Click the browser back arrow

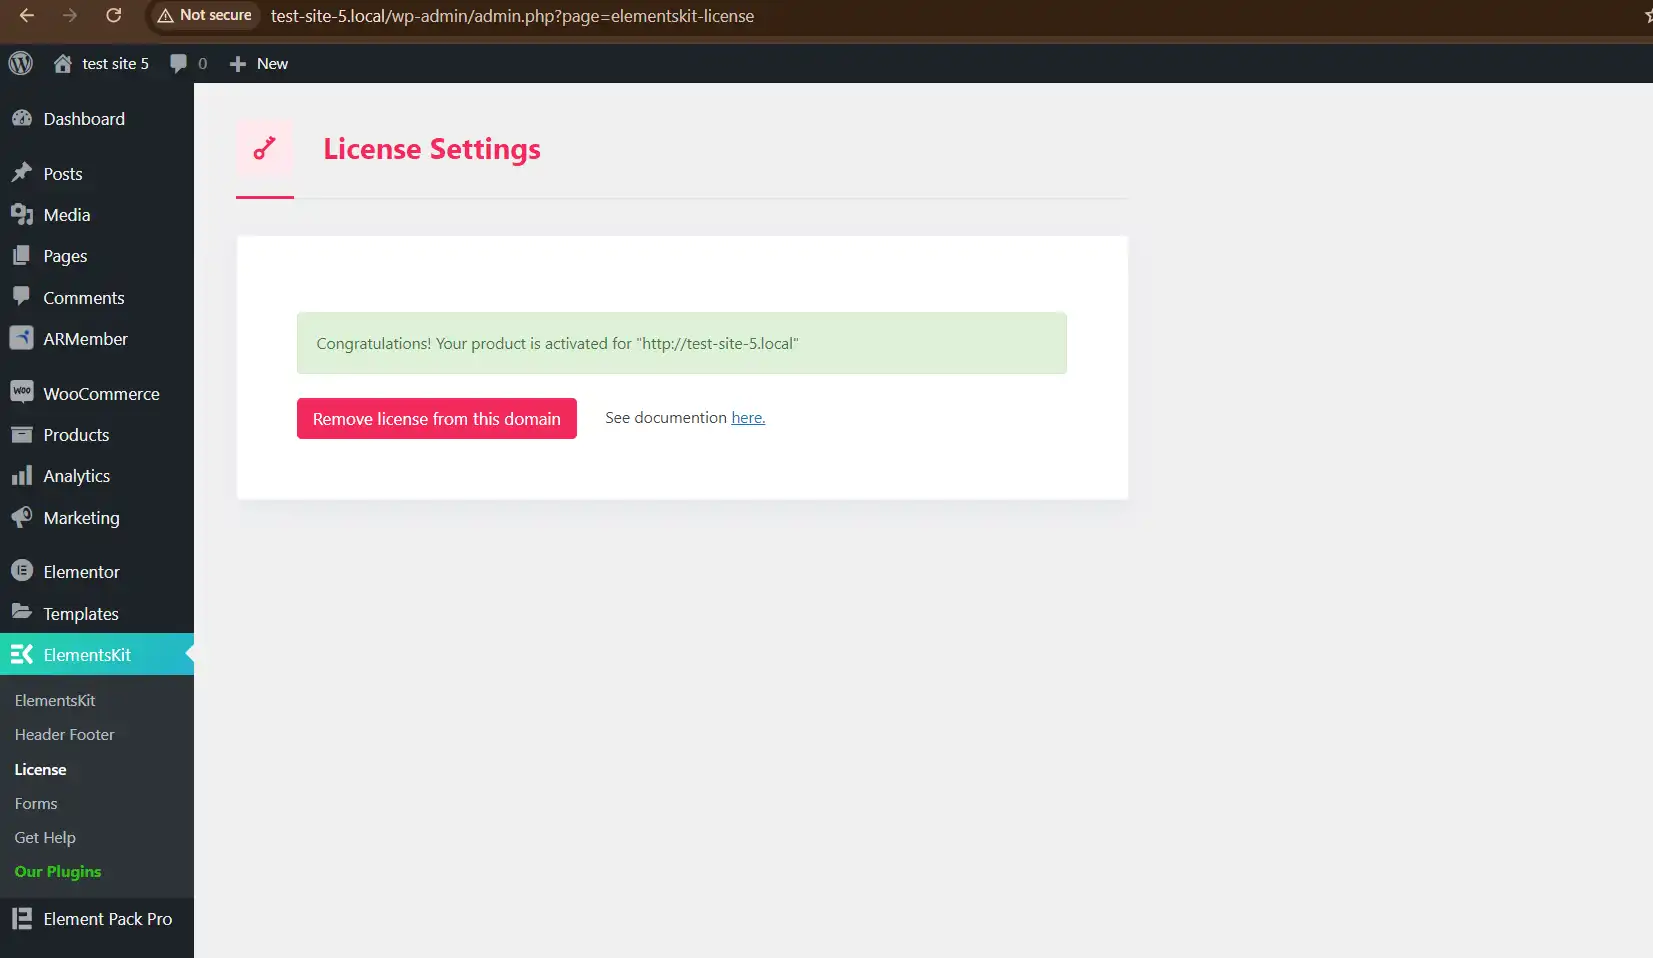coord(27,15)
